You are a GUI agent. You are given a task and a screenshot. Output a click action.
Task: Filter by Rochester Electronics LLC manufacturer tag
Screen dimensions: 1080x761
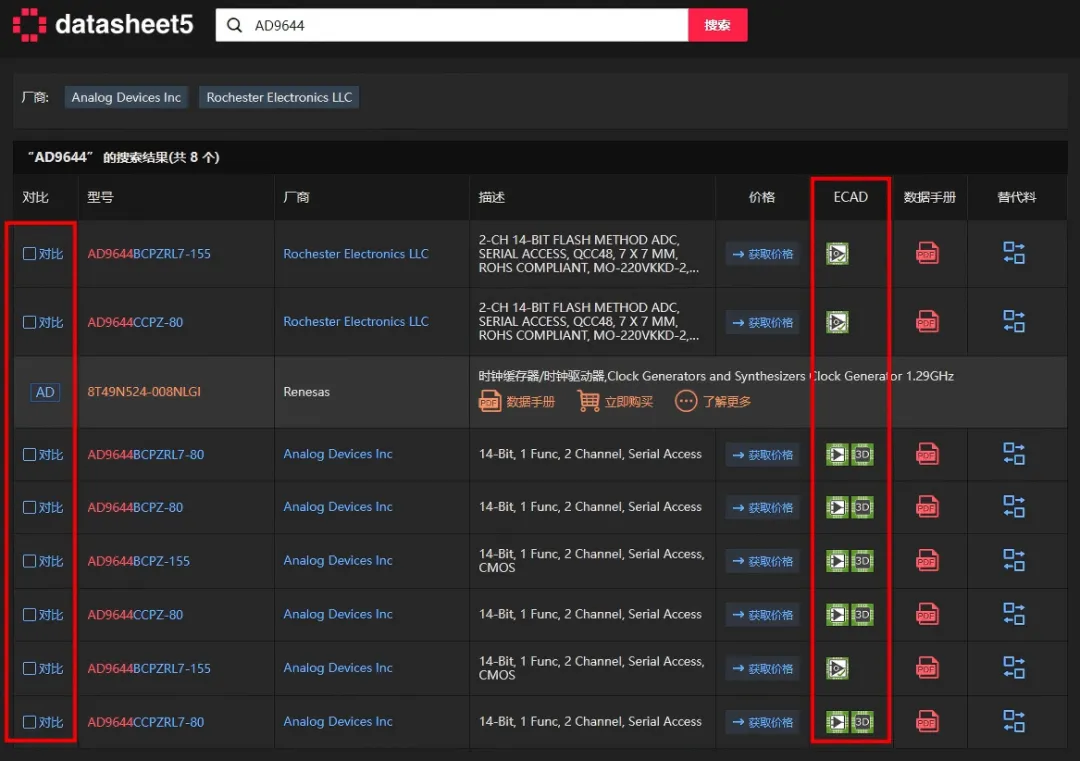(x=279, y=98)
